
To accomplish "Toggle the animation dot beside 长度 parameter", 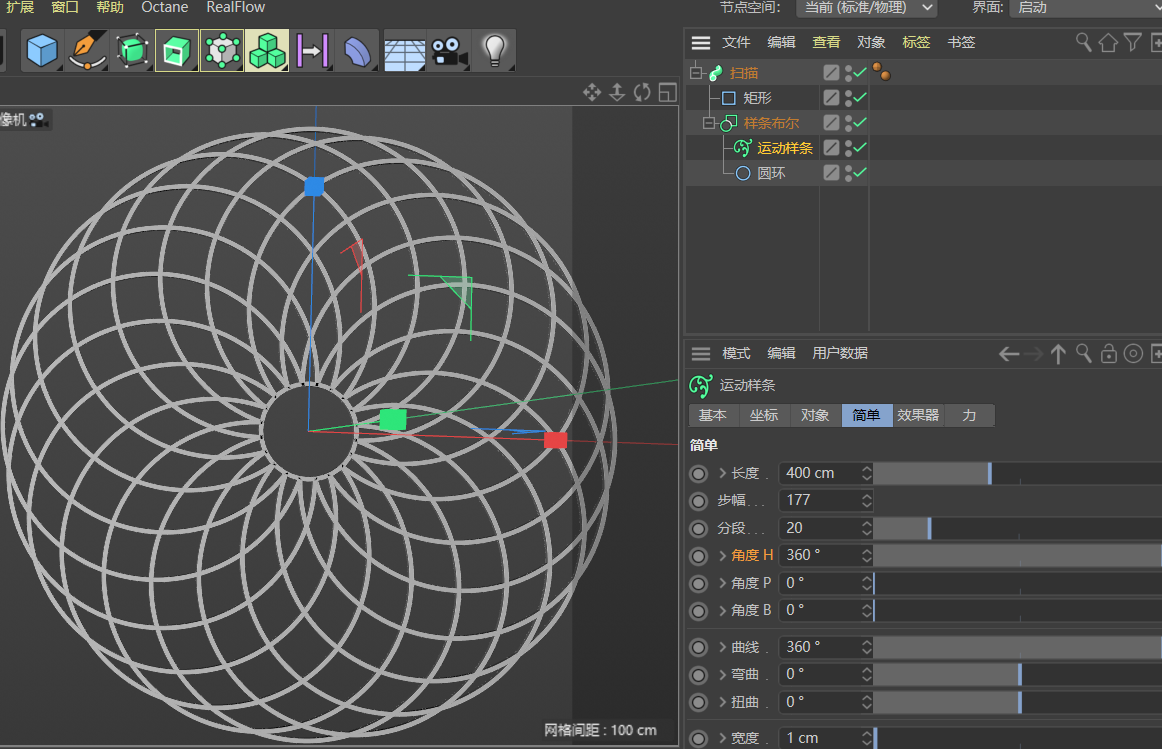I will [x=698, y=473].
